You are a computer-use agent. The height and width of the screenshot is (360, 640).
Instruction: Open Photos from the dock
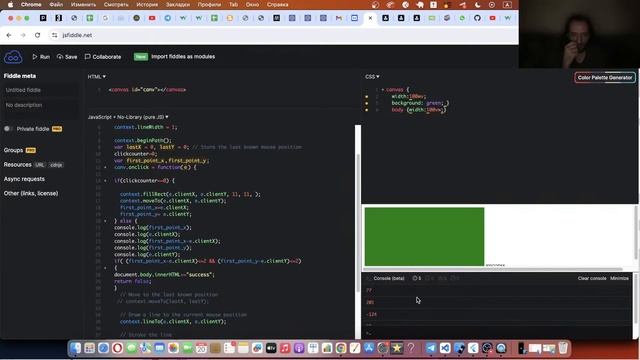173,348
